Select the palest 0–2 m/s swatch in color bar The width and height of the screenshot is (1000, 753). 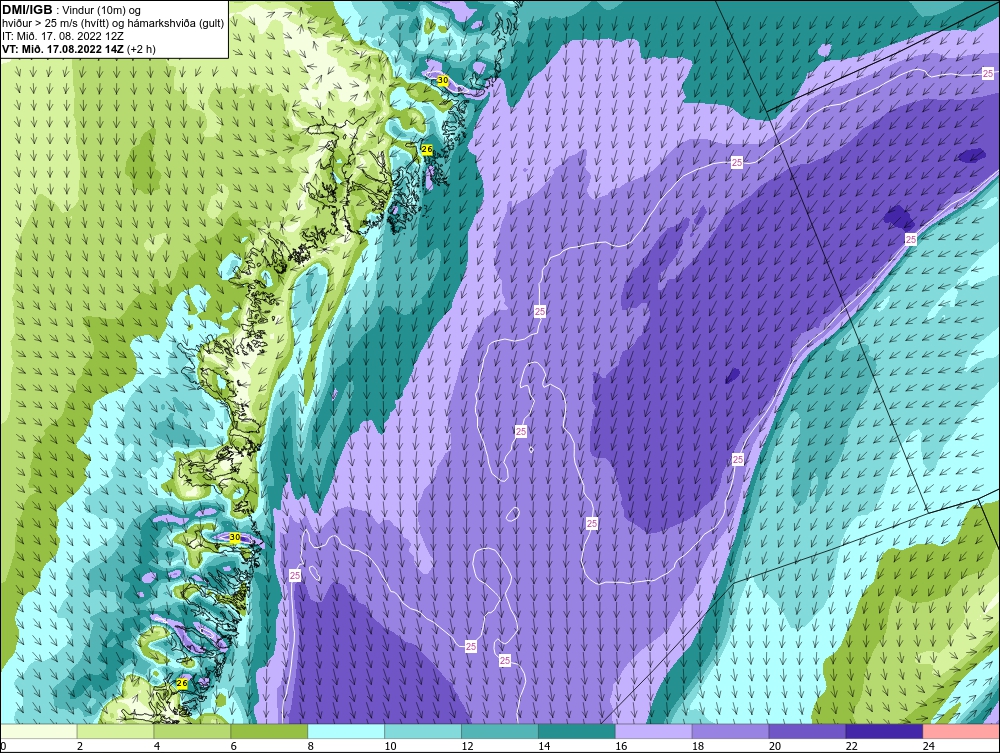(38, 731)
